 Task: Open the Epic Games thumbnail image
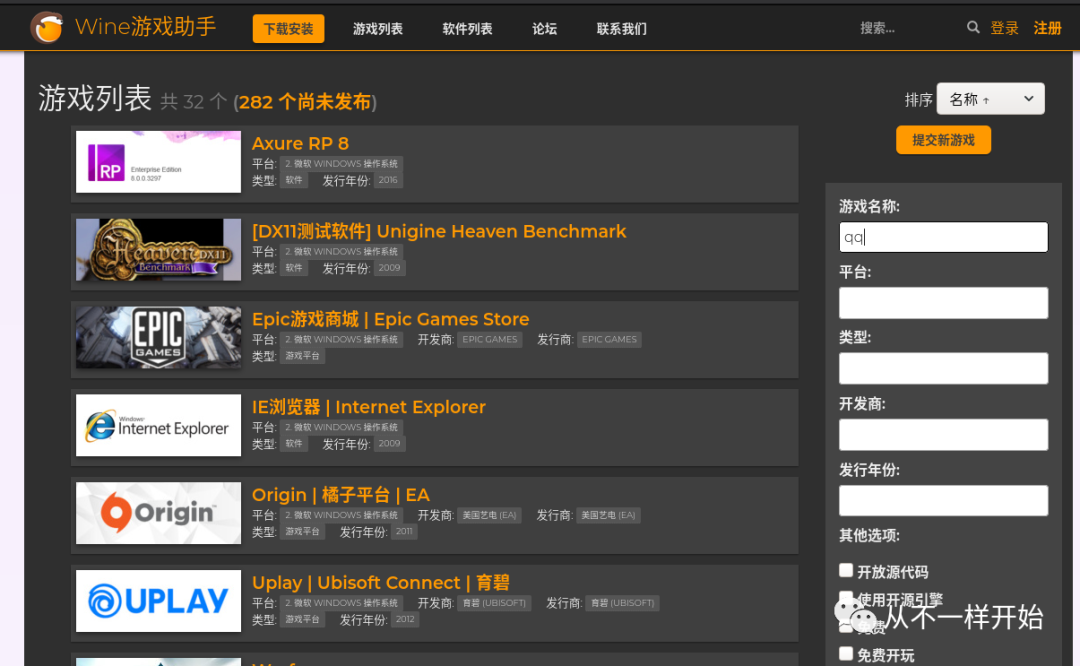[x=158, y=337]
